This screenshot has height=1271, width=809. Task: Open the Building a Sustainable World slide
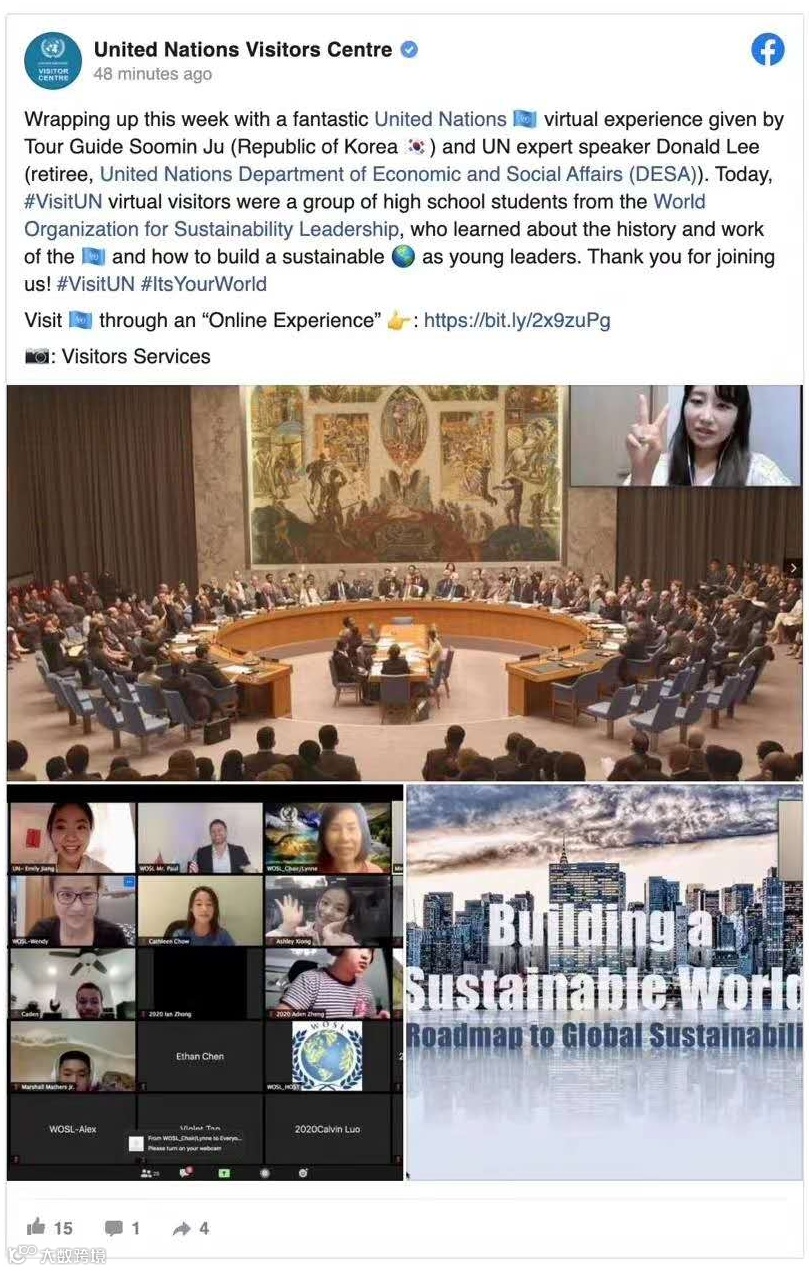tap(604, 982)
